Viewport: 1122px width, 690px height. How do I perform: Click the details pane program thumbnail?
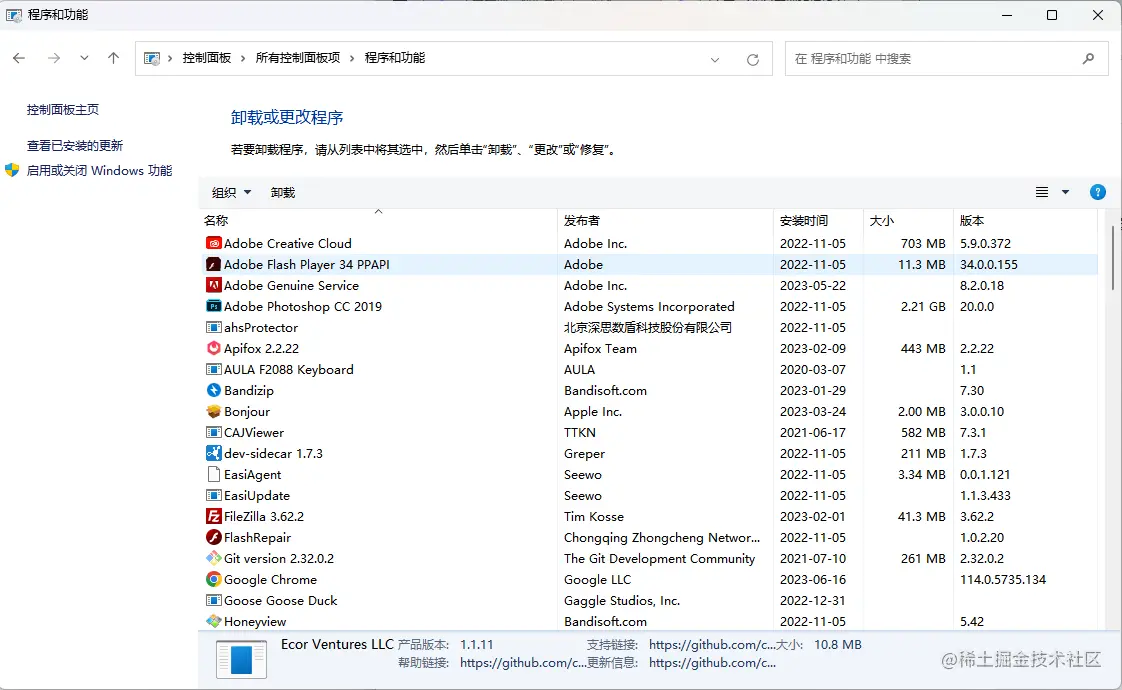242,659
